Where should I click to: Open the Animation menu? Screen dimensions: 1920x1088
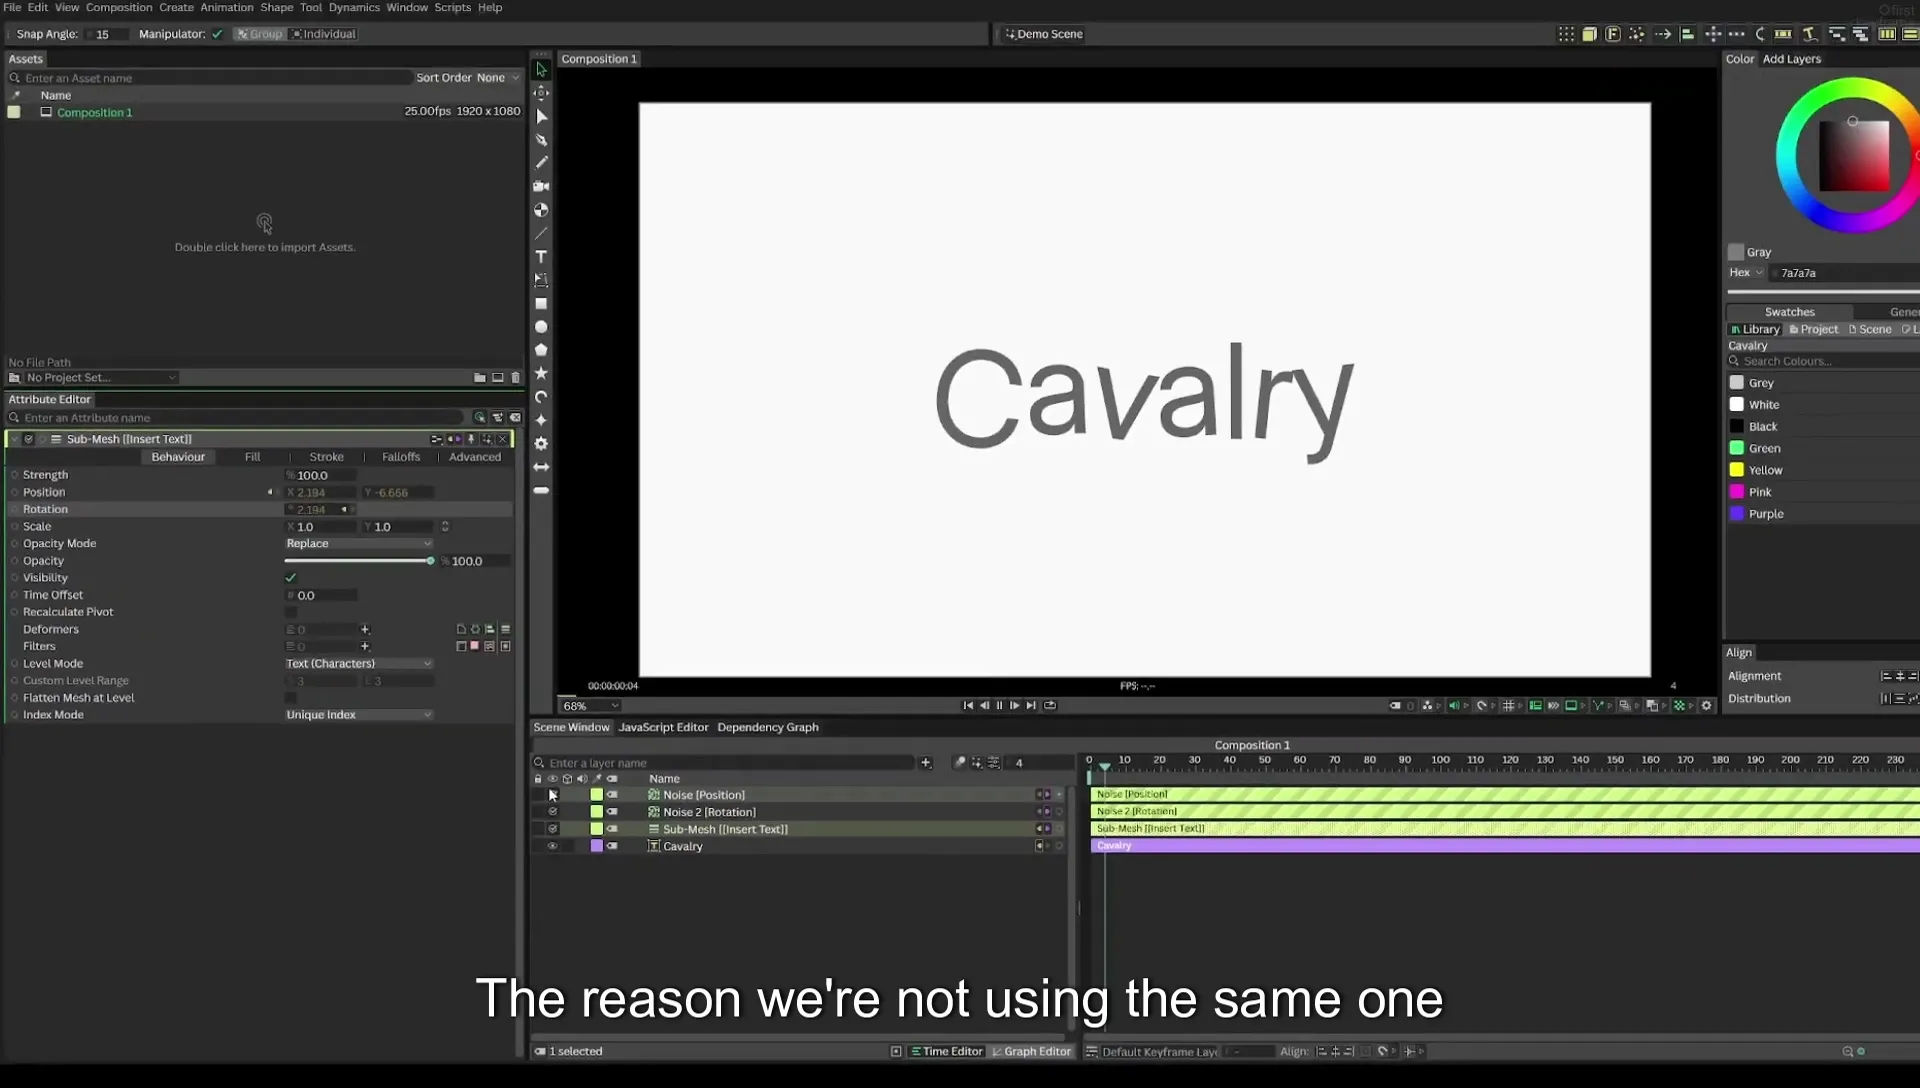pyautogui.click(x=227, y=8)
